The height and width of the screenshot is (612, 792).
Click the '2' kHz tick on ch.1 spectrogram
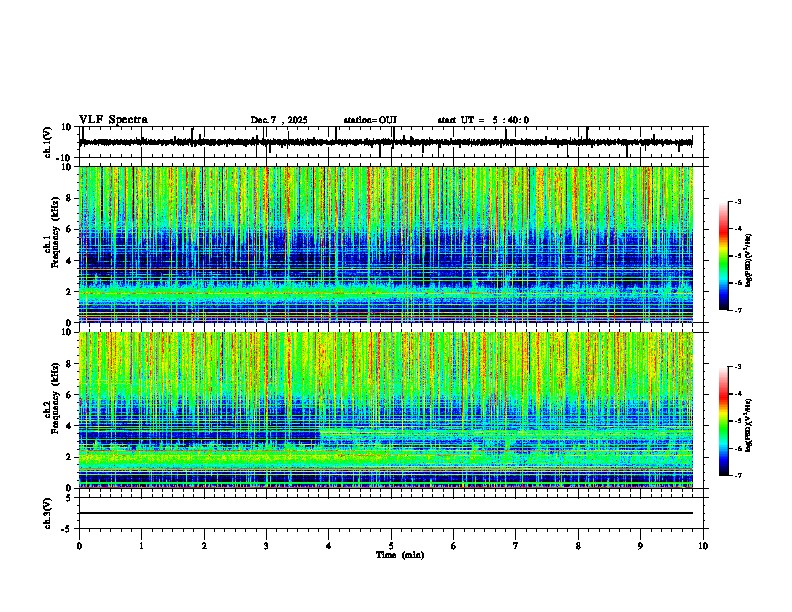coord(70,292)
